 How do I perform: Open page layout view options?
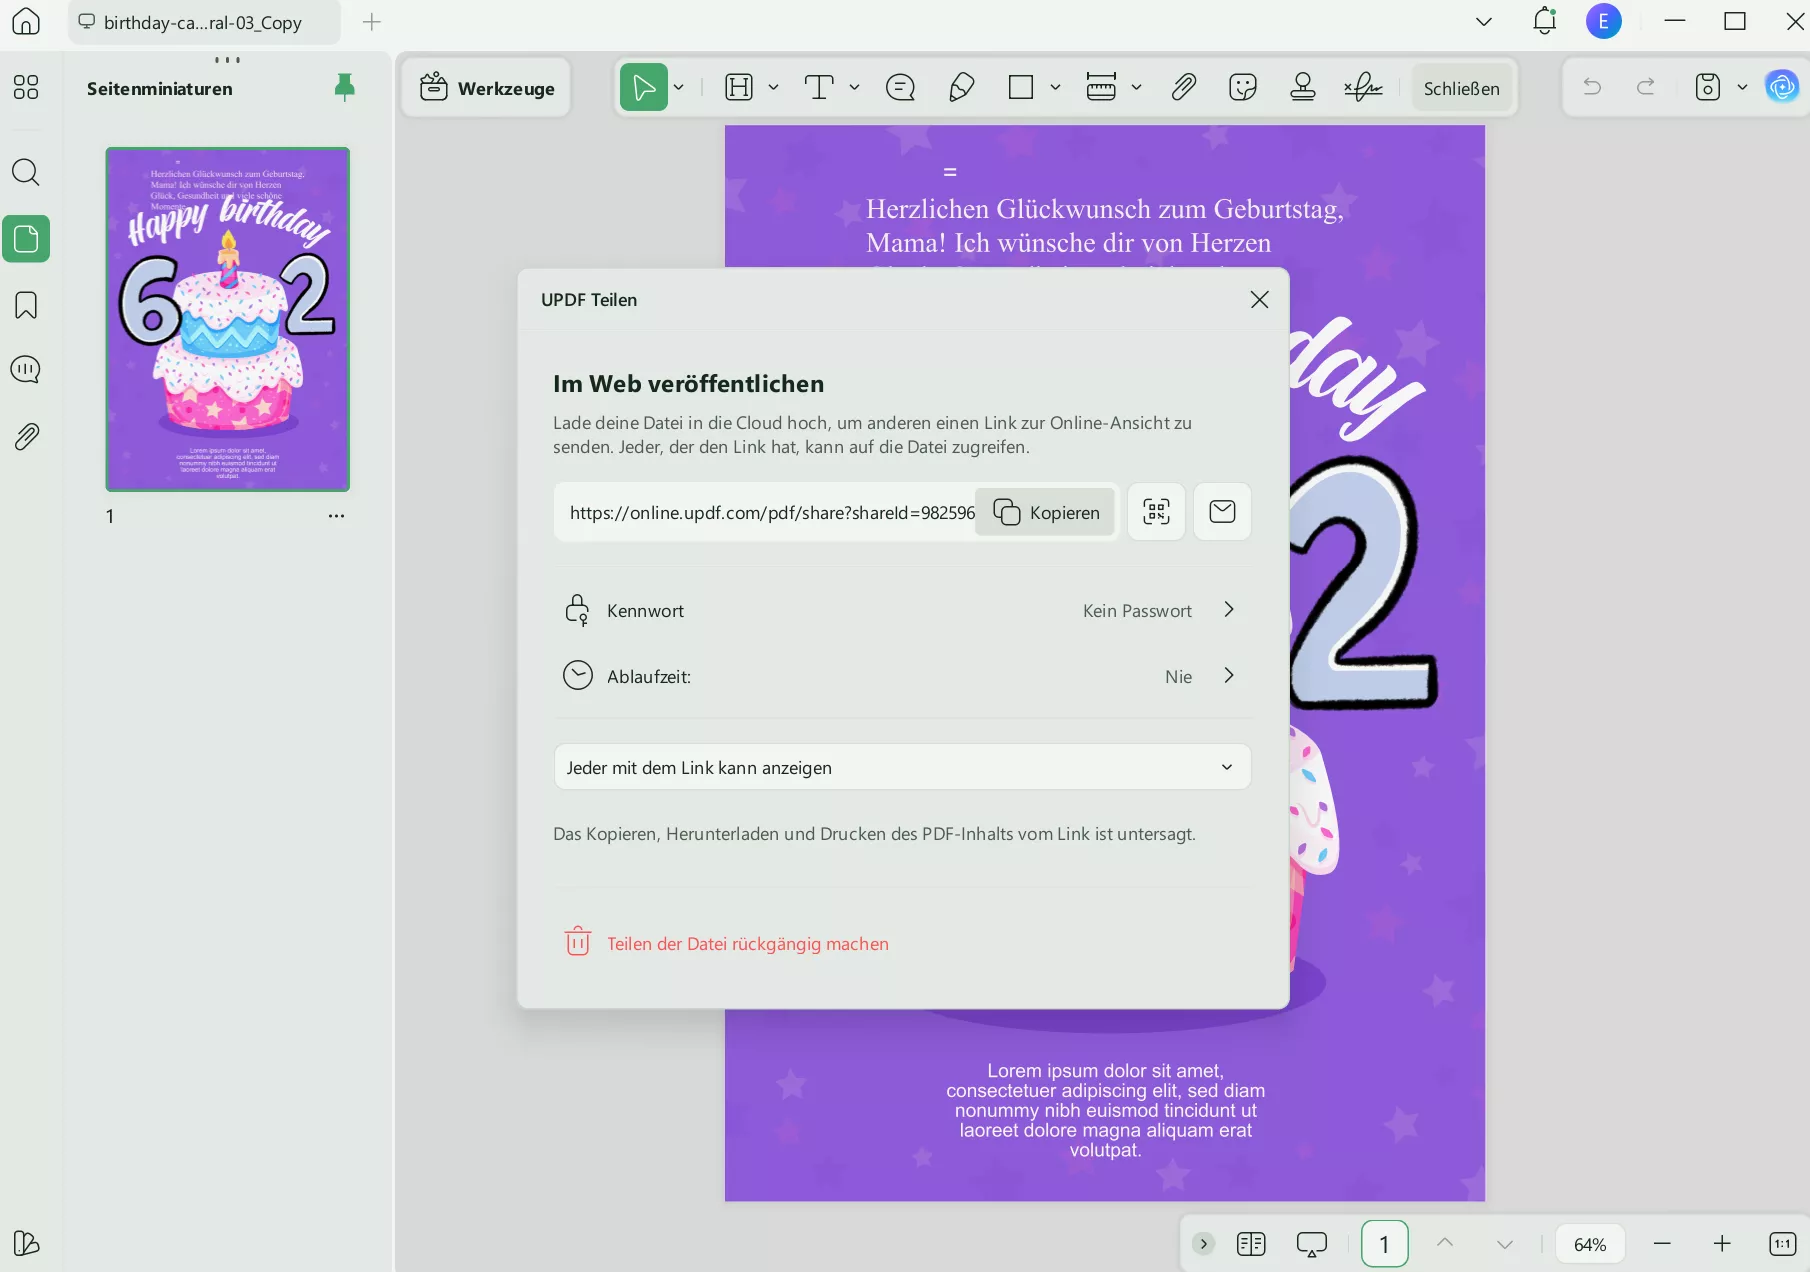(x=1251, y=1244)
